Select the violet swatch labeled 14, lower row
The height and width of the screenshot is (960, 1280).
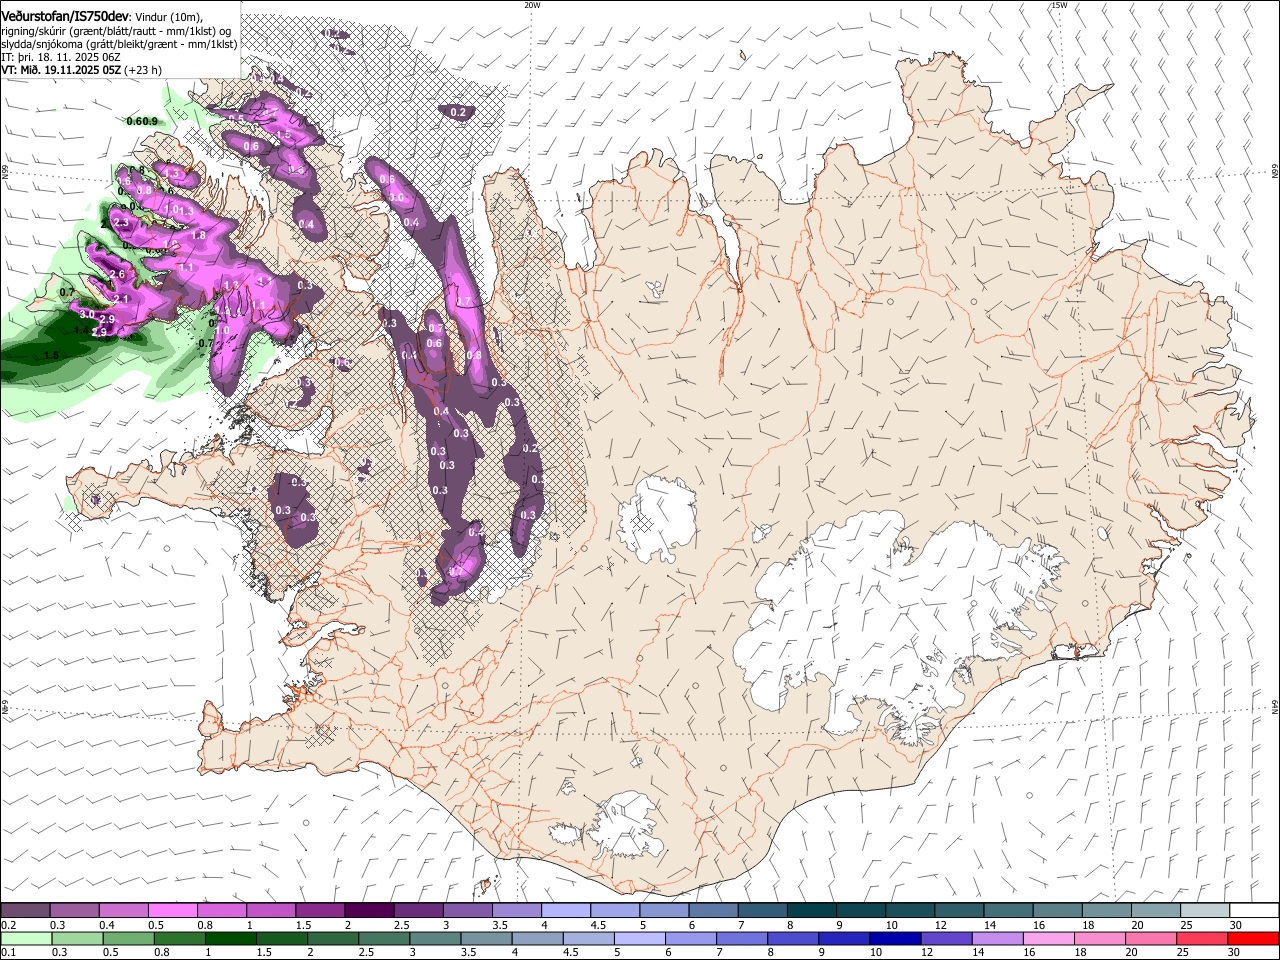click(997, 938)
